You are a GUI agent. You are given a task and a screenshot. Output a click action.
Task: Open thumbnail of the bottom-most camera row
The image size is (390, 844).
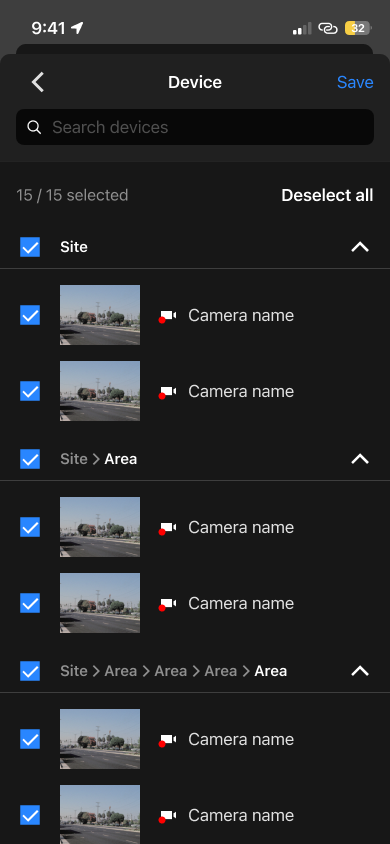click(100, 814)
